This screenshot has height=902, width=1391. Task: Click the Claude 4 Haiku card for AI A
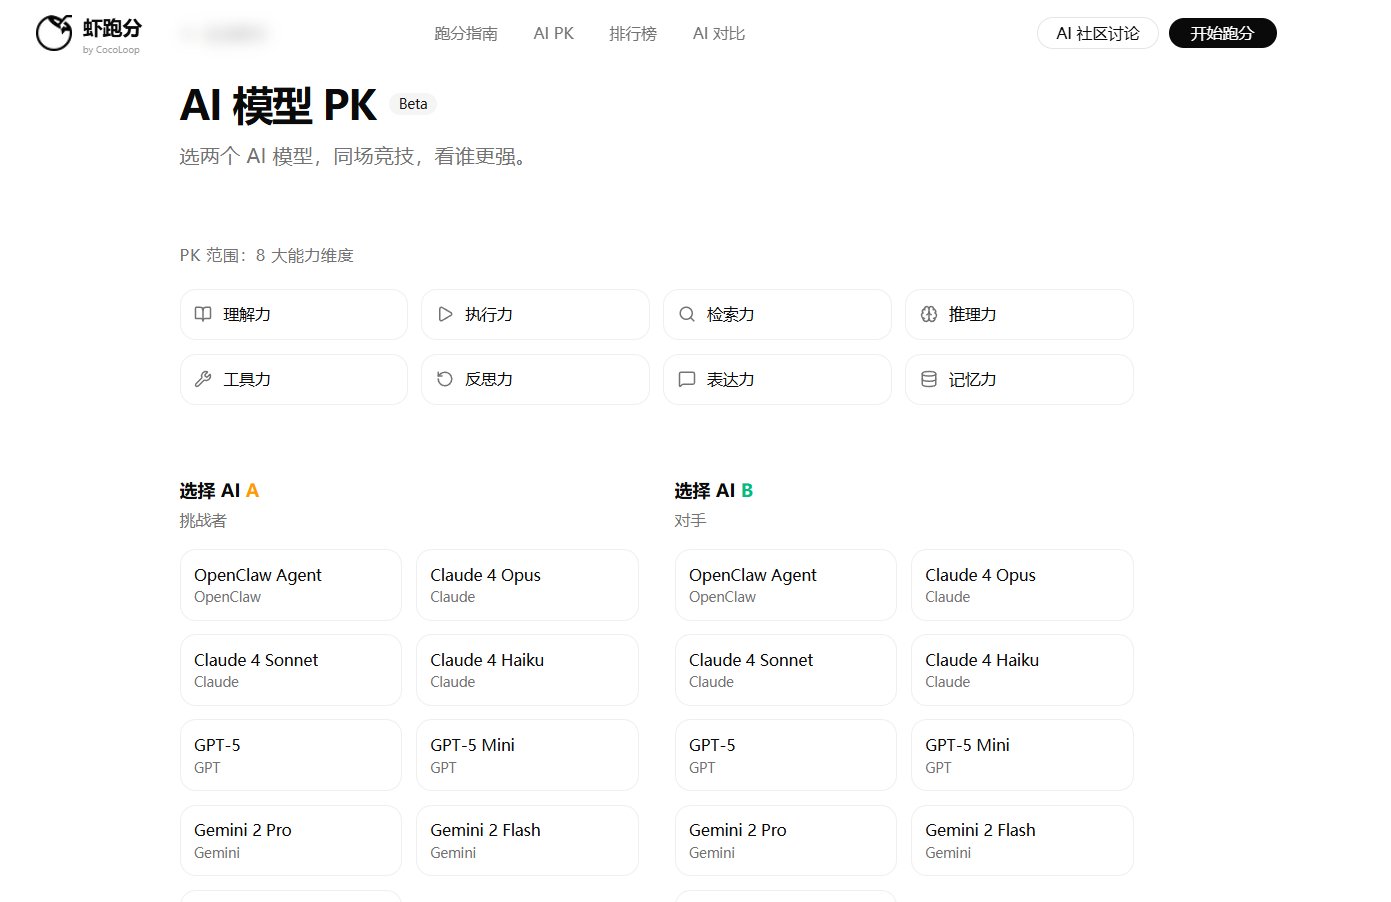tap(527, 670)
